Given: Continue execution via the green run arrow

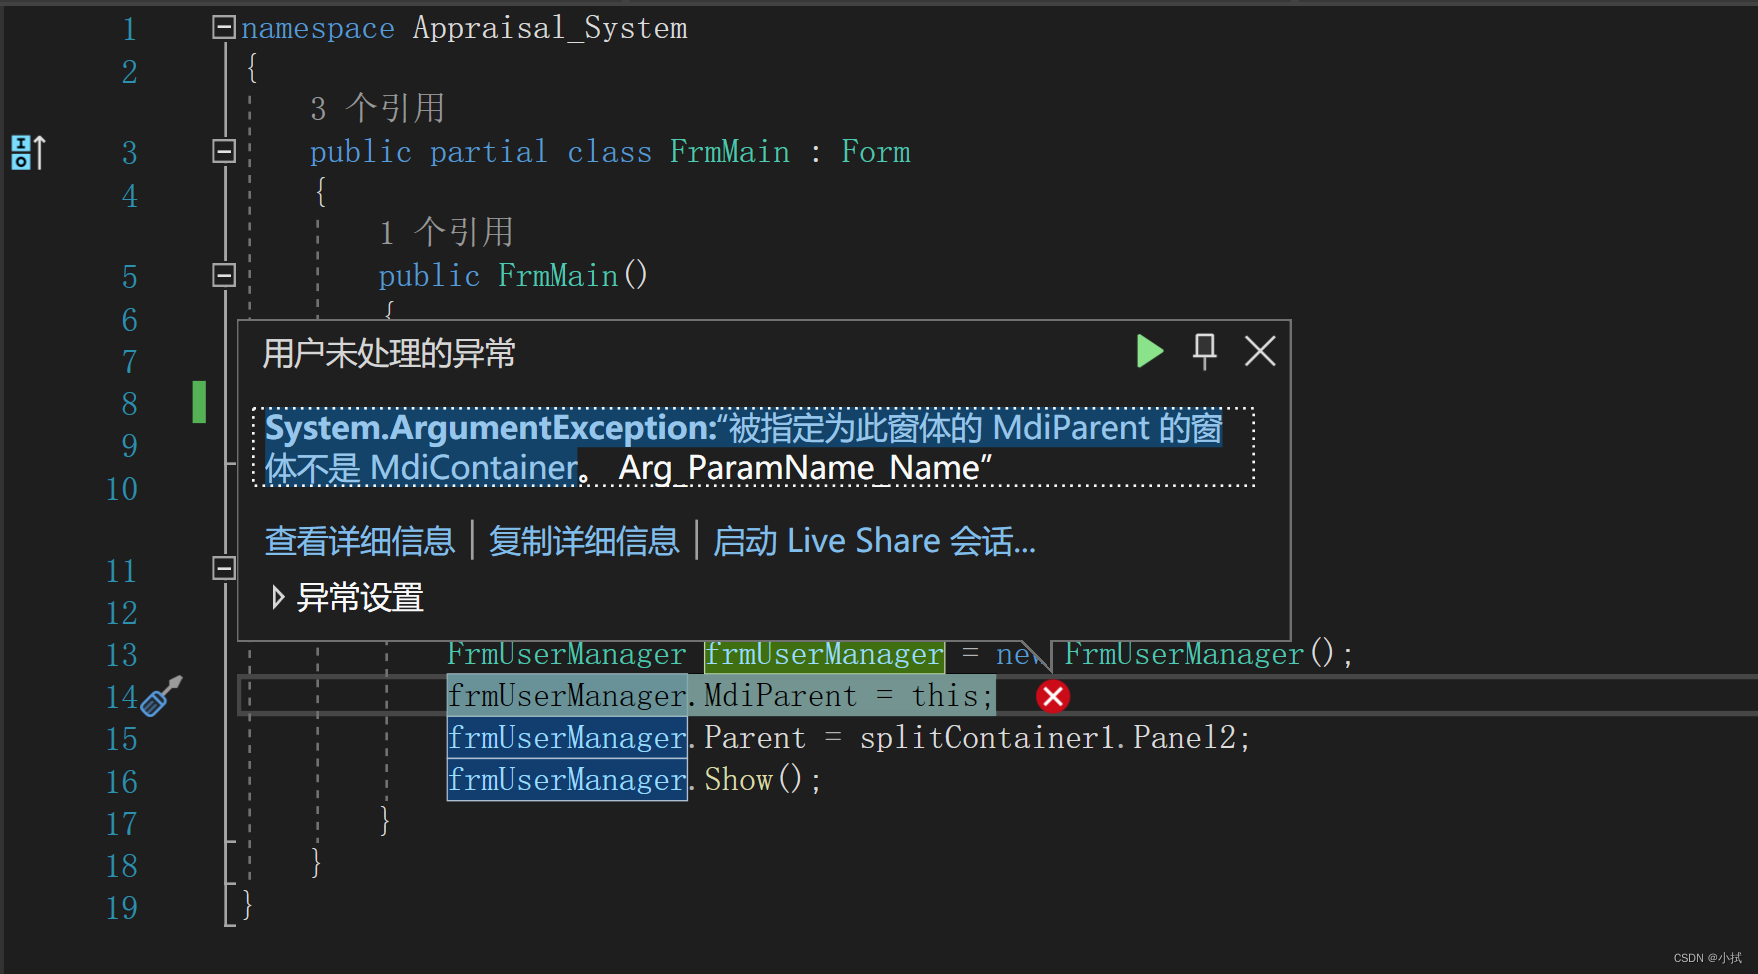Looking at the screenshot, I should tap(1150, 351).
